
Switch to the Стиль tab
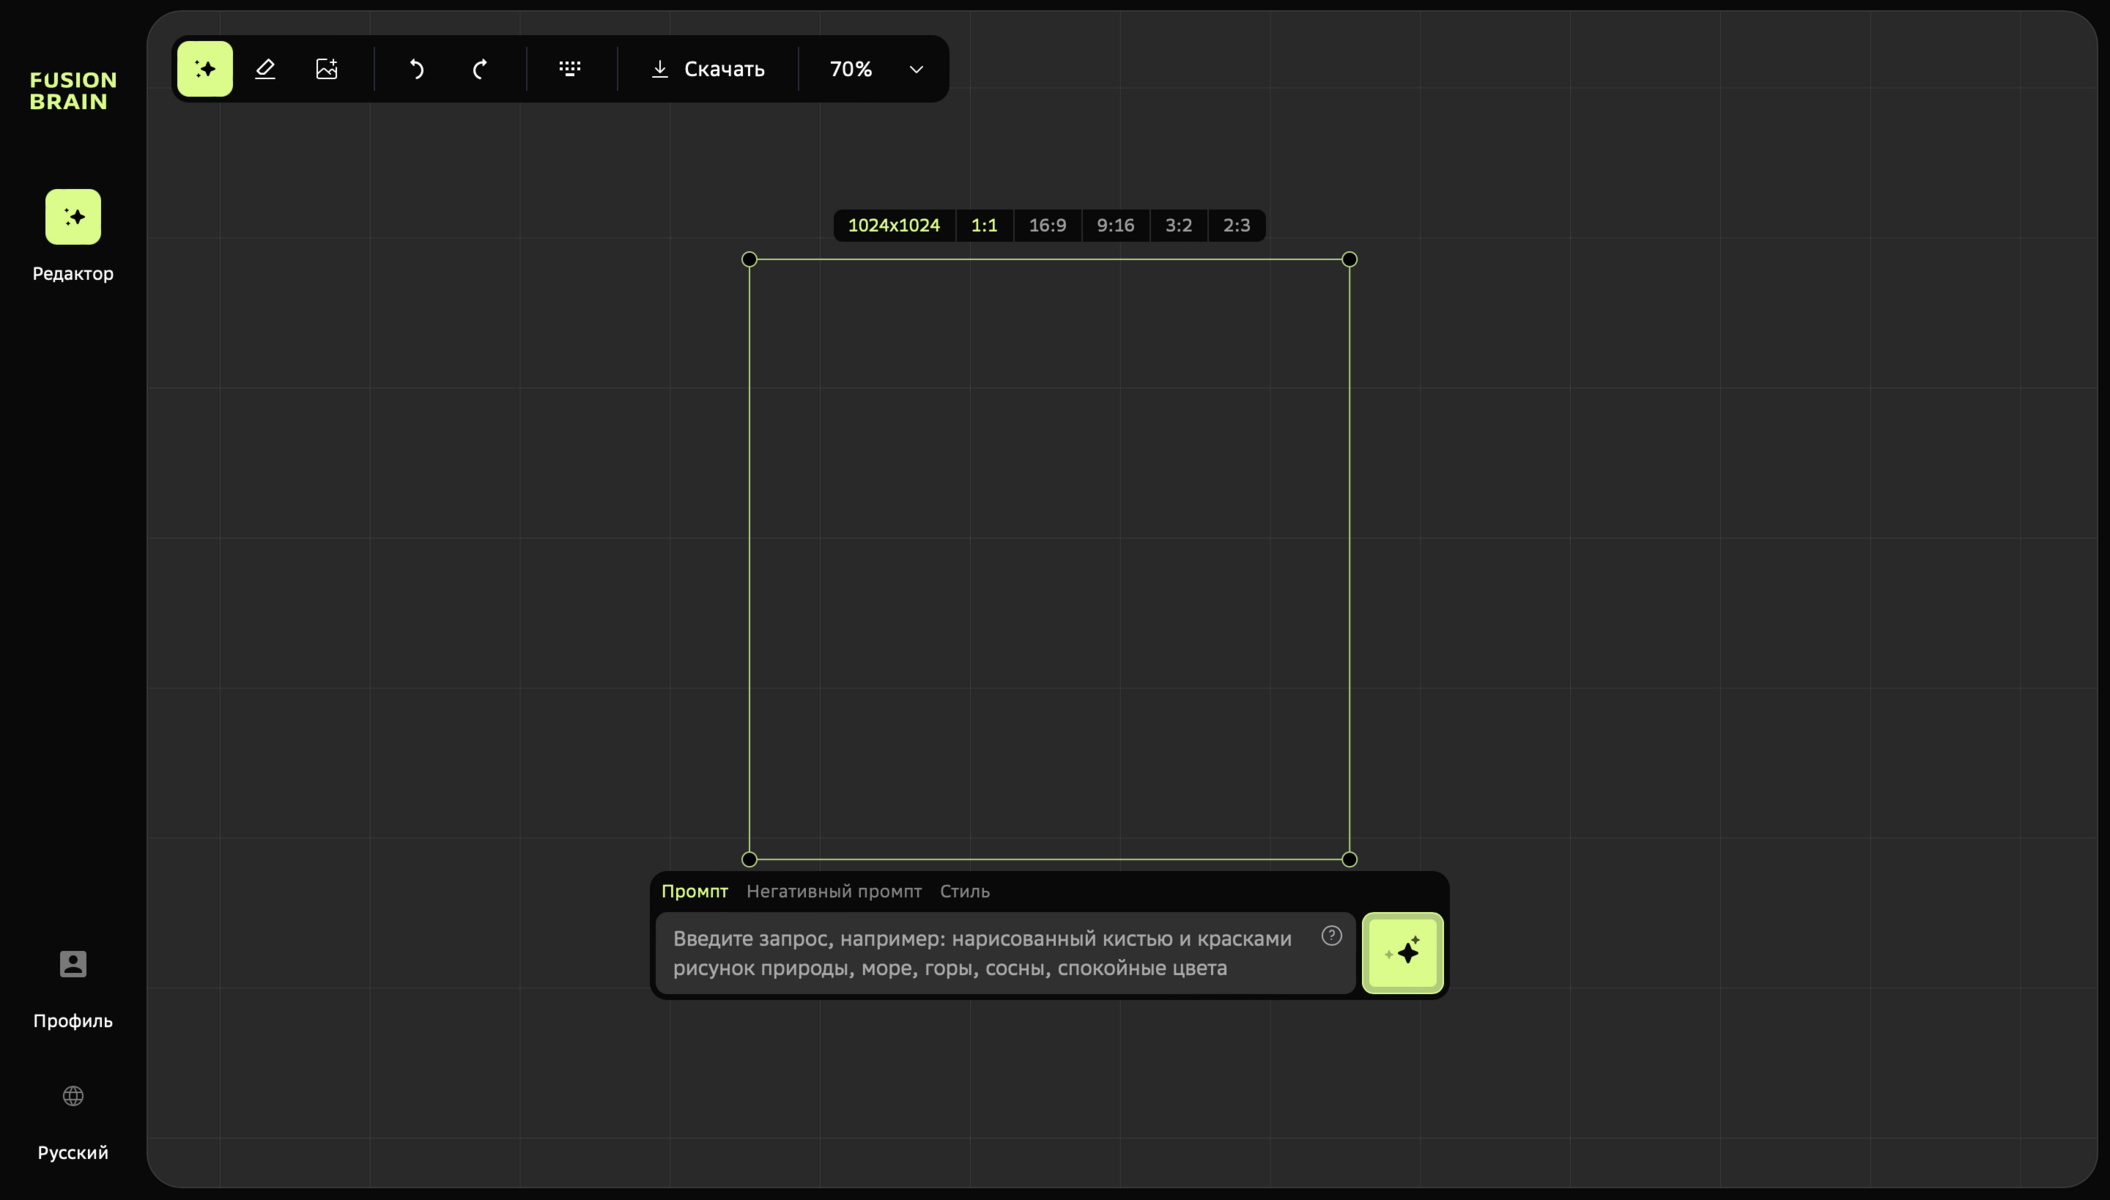click(964, 891)
